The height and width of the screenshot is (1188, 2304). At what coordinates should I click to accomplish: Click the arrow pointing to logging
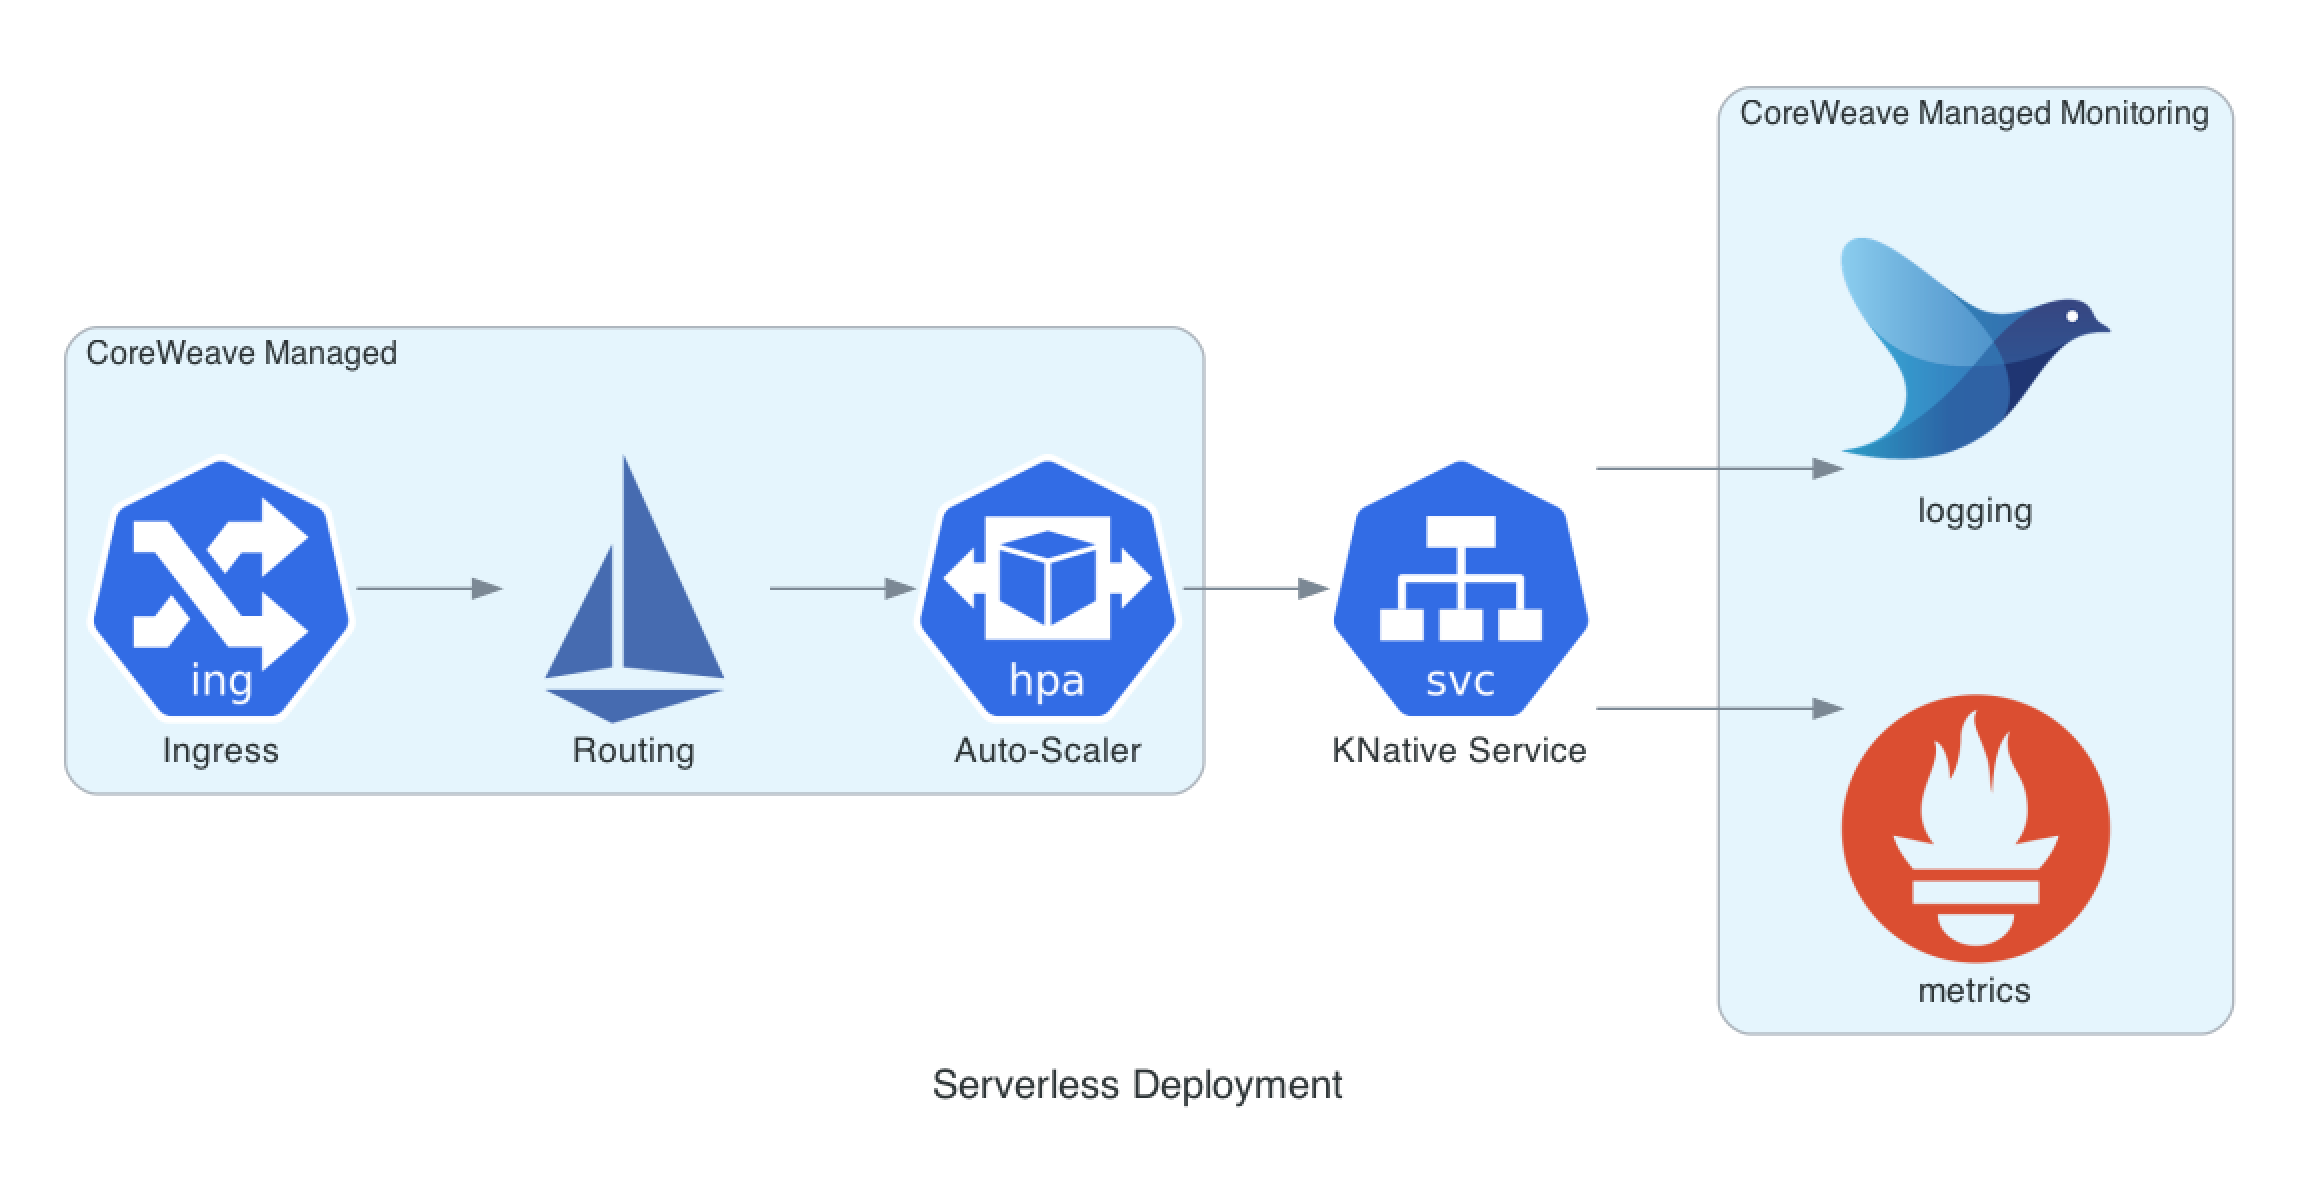(x=1718, y=468)
